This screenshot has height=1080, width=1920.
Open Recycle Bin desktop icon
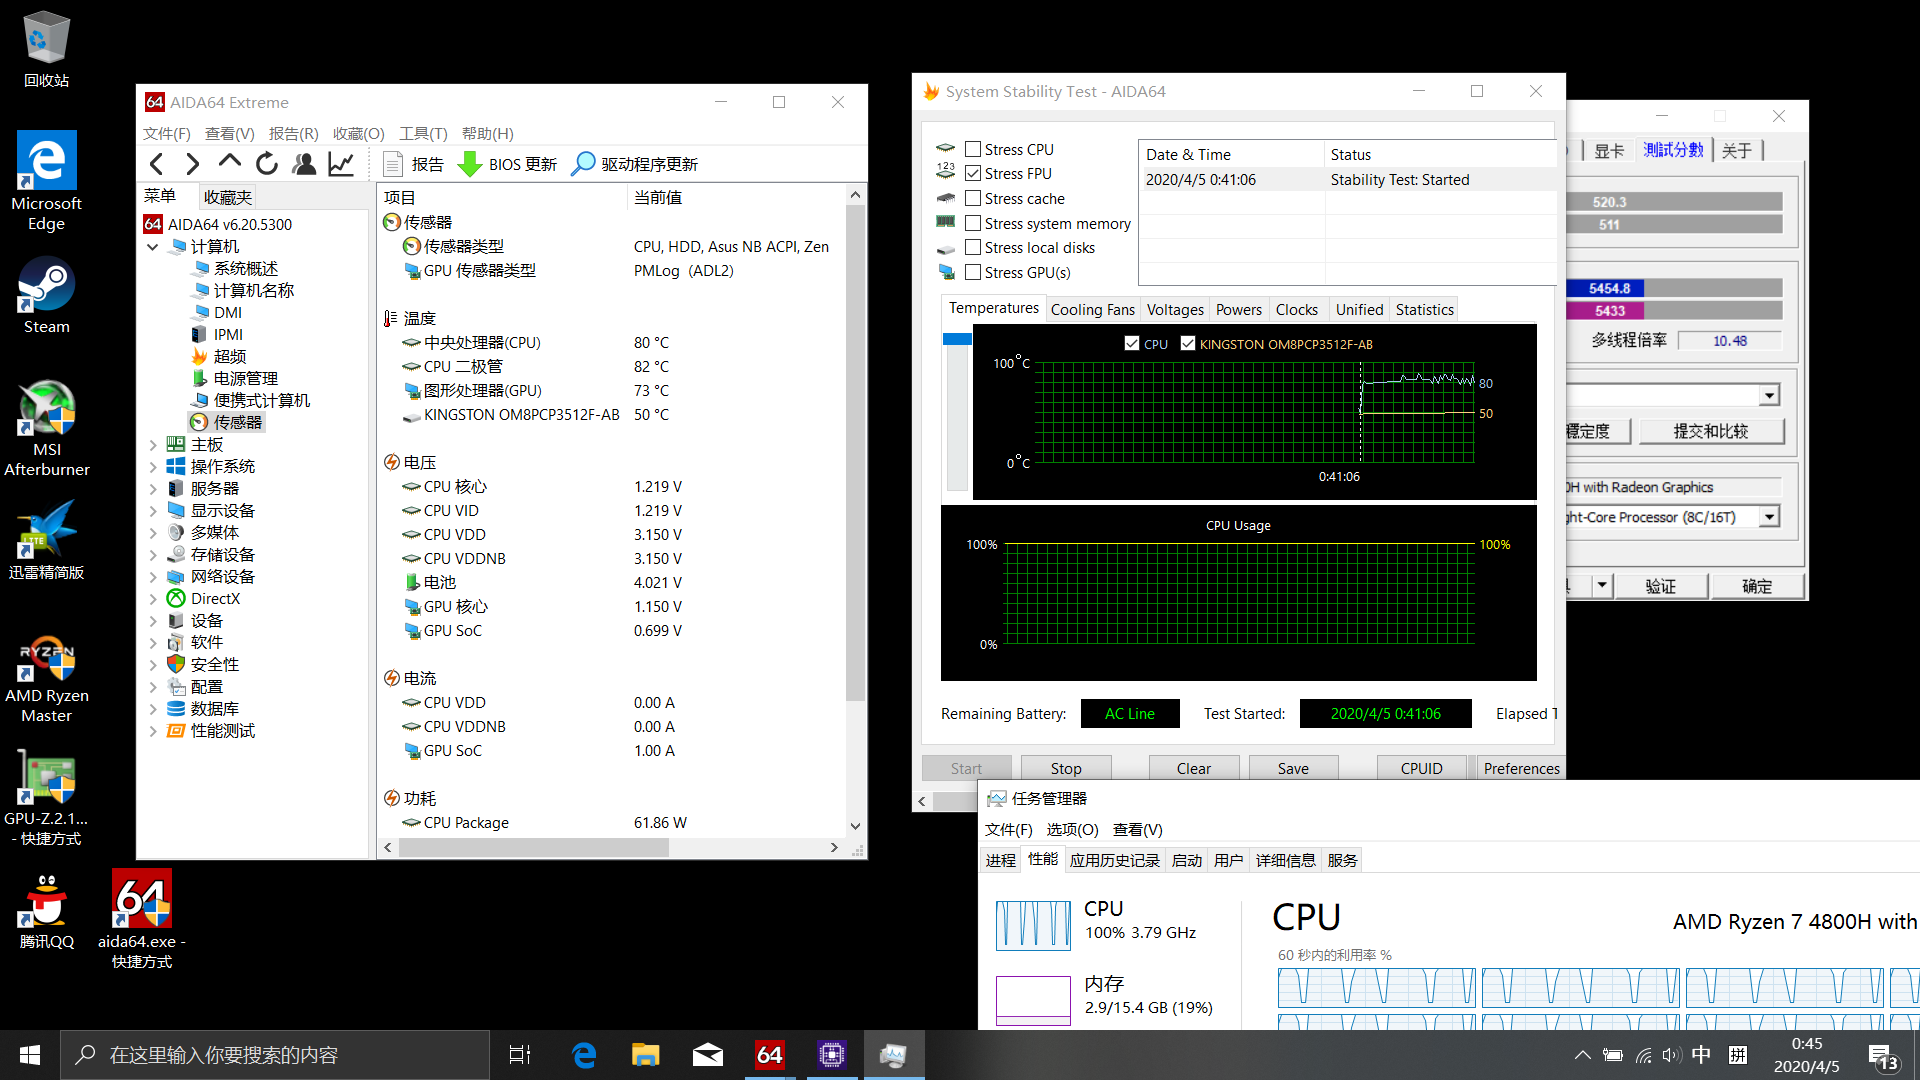click(46, 49)
